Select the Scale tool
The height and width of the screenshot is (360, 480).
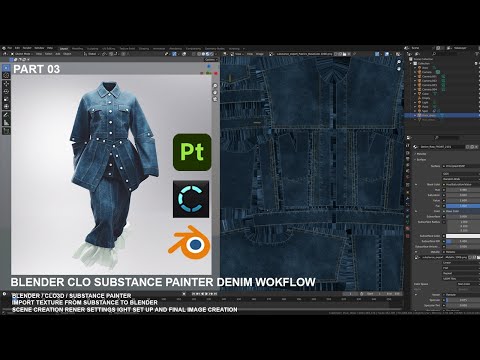coord(6,99)
